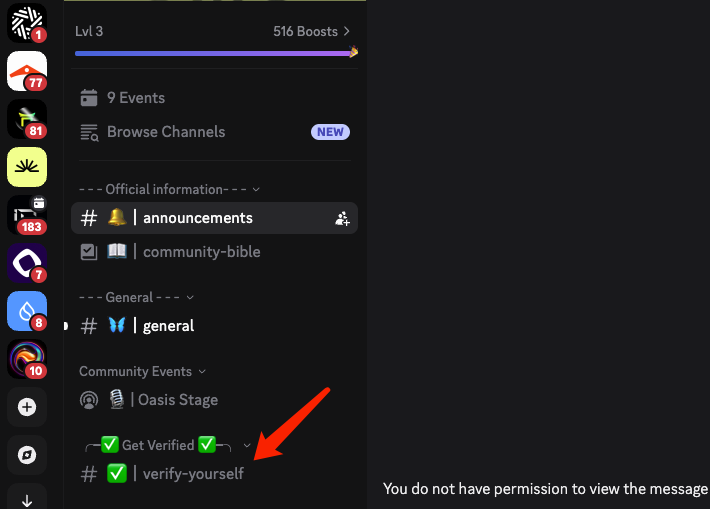Viewport: 710px width, 509px height.
Task: Switch to the general channel
Action: pos(169,326)
